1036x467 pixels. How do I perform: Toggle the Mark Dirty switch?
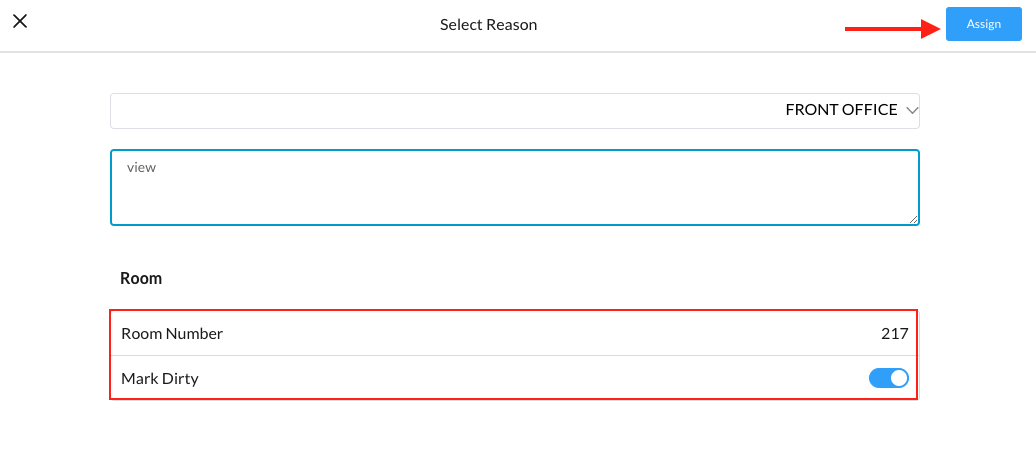888,378
